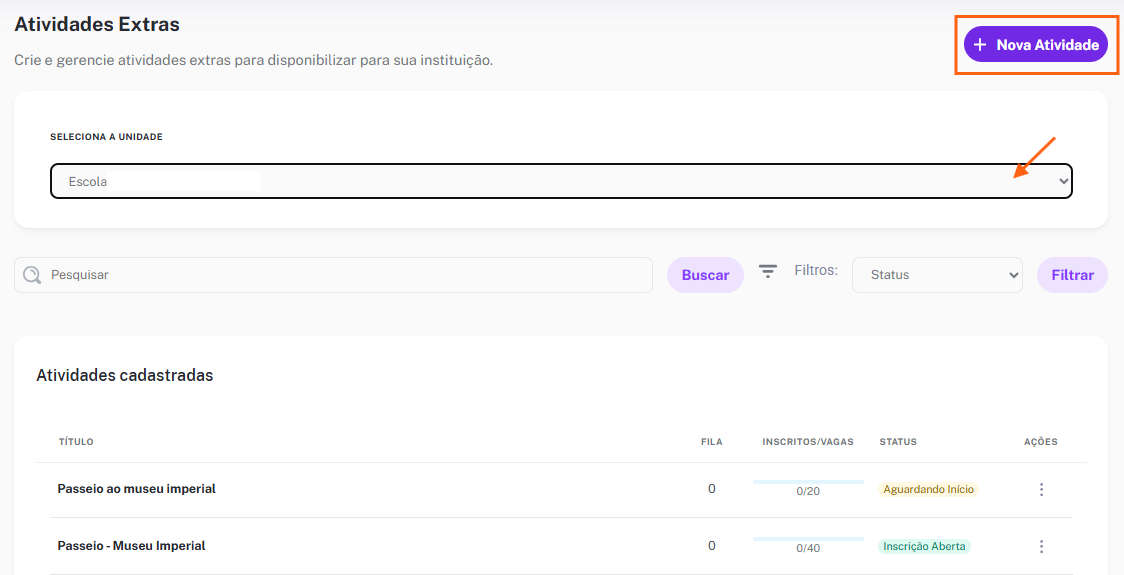Viewport: 1124px width, 575px height.
Task: Click the Inscritos/Vagas column header
Action: [x=808, y=442]
